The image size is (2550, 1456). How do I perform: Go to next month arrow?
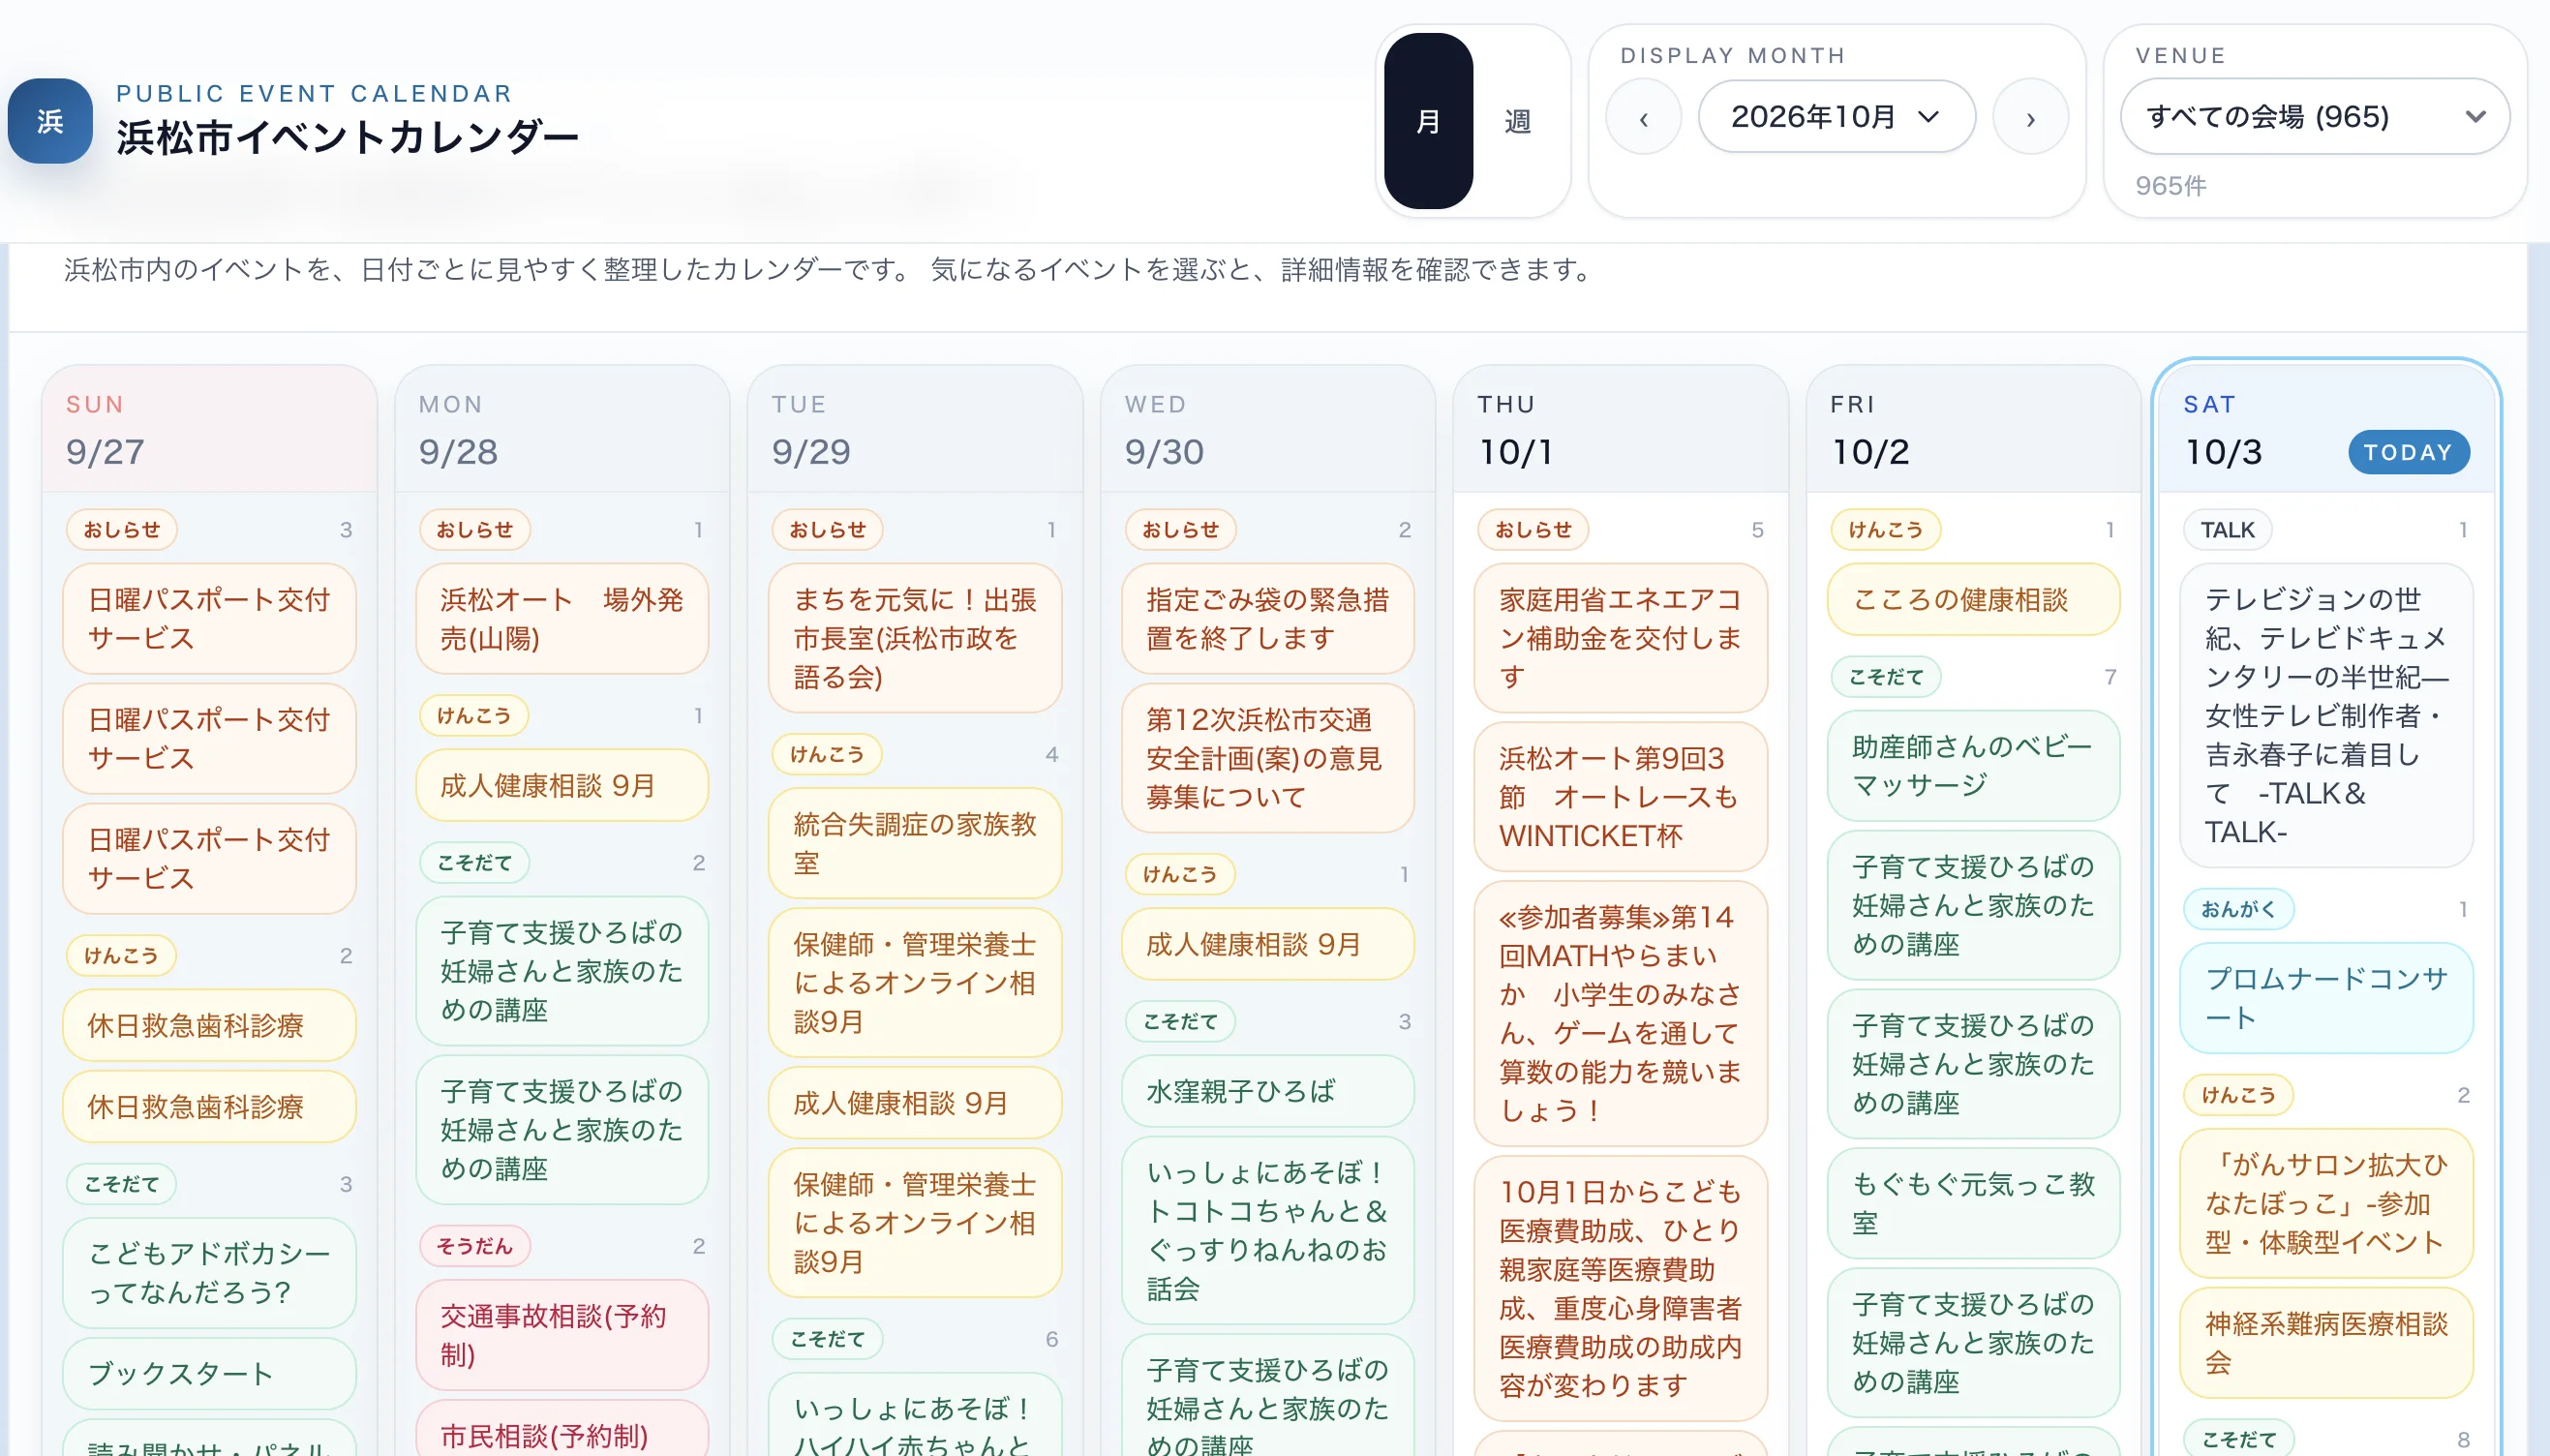[x=2030, y=118]
